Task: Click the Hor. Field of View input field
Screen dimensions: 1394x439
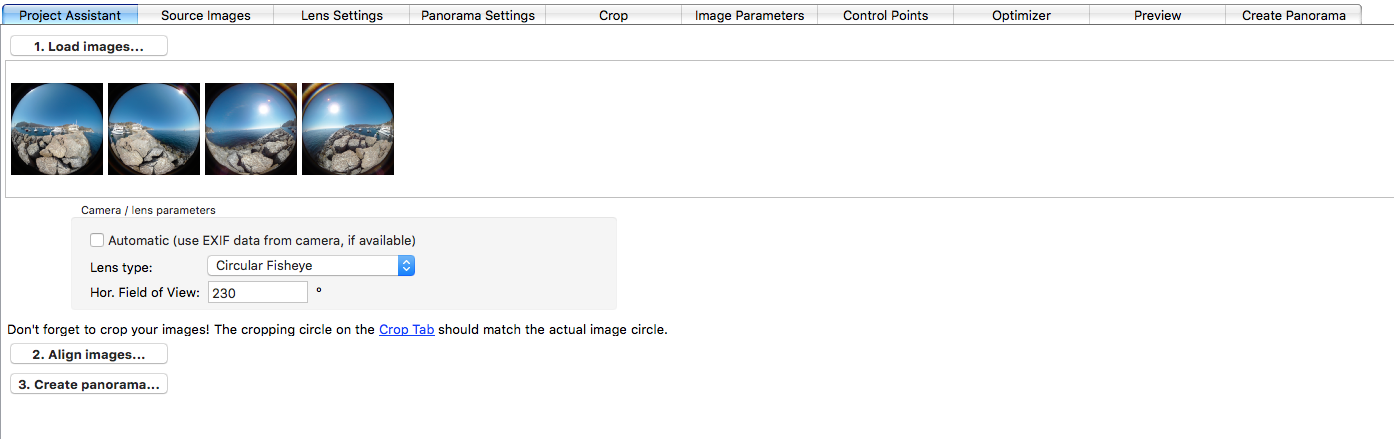Action: point(258,292)
